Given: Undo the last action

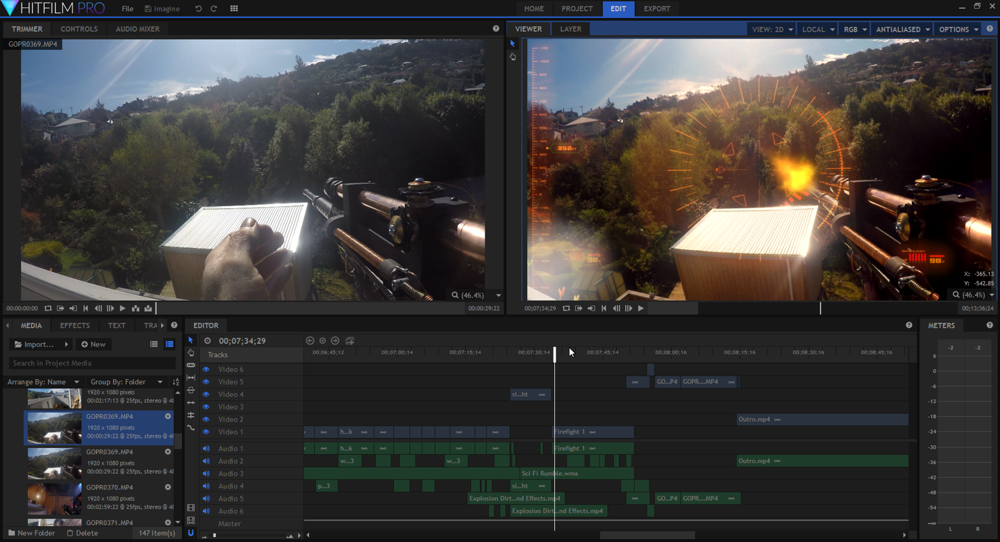Looking at the screenshot, I should [x=198, y=9].
